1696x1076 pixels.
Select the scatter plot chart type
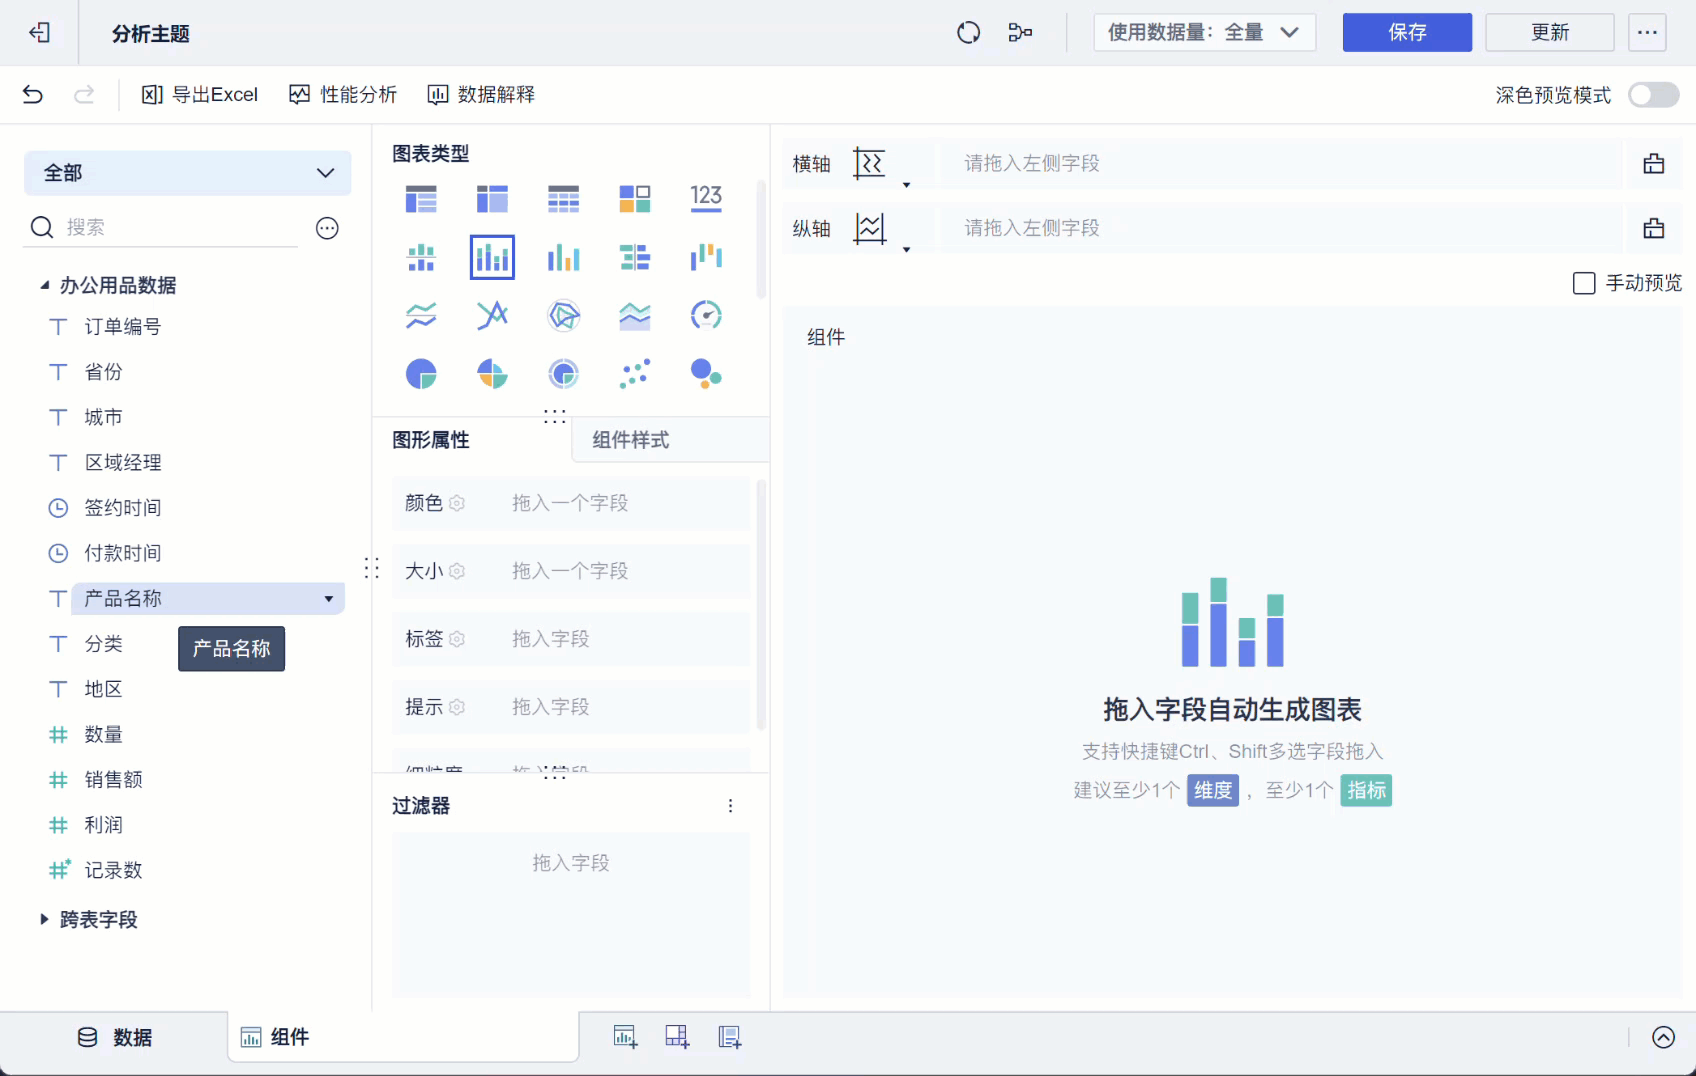pos(635,374)
